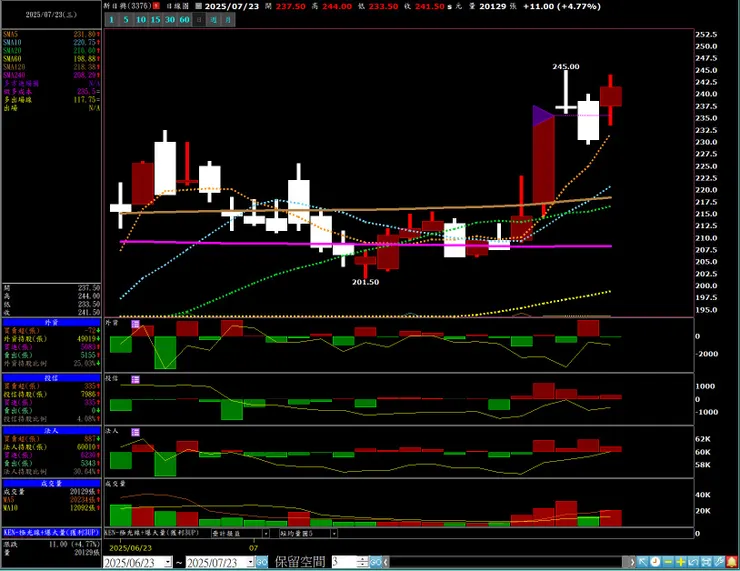Click the blue 外資 panel header

pos(51,322)
